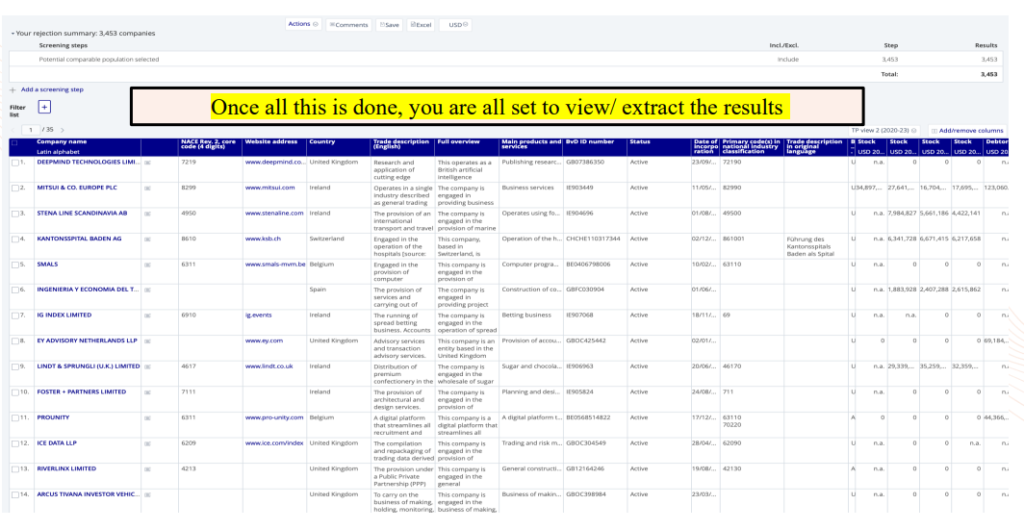The height and width of the screenshot is (530, 1024).
Task: Click the icon beside DEEPMIND TECHNOLOGIES row
Action: 148,161
